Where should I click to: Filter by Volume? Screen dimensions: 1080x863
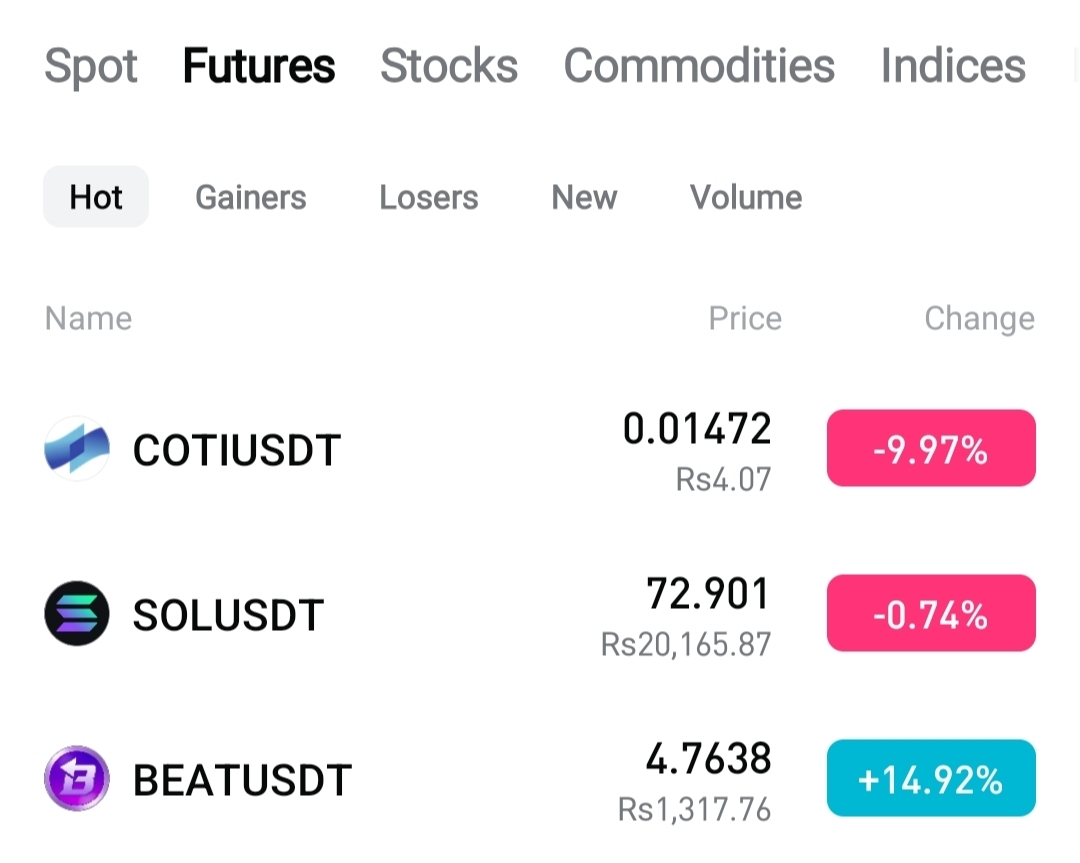coord(746,197)
